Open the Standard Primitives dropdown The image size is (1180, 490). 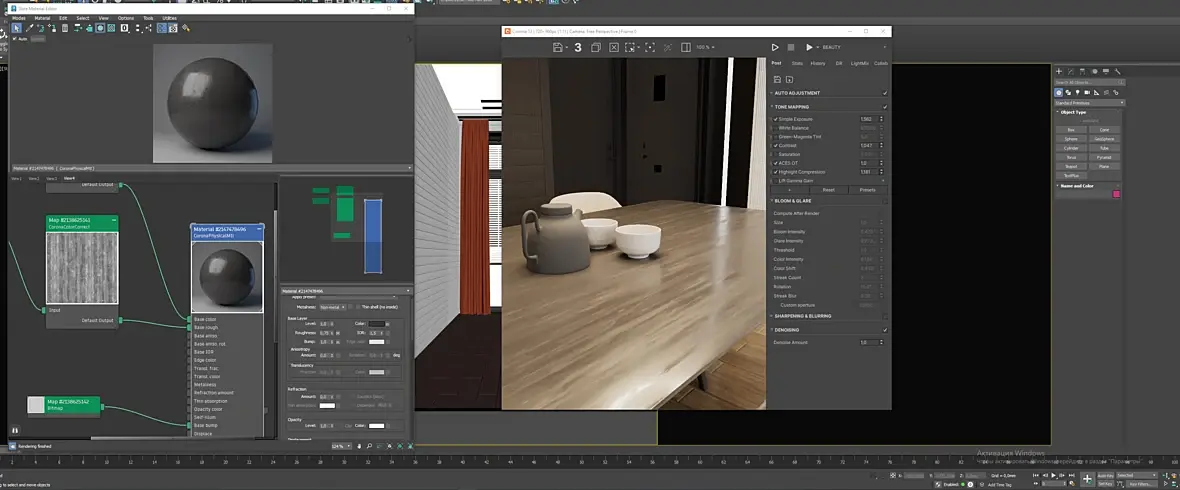point(1090,103)
